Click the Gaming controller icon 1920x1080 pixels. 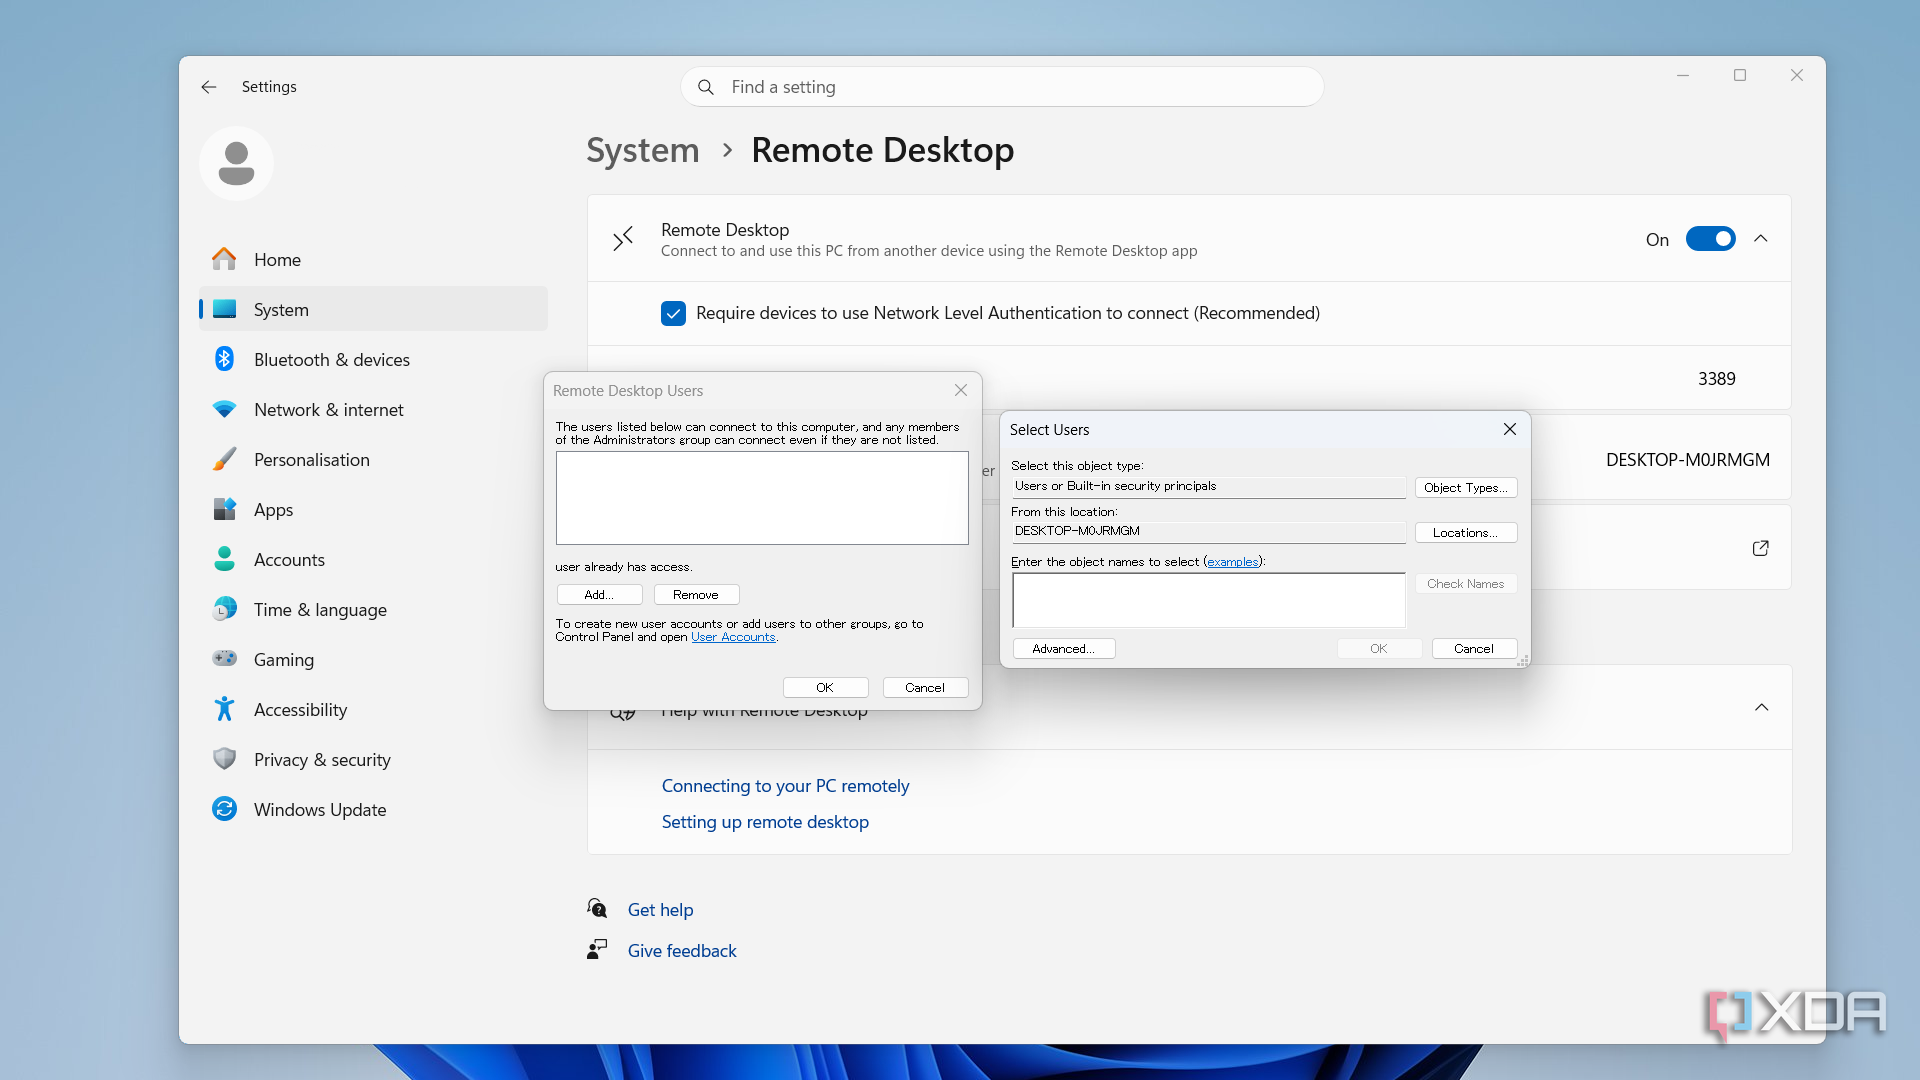[x=224, y=658]
